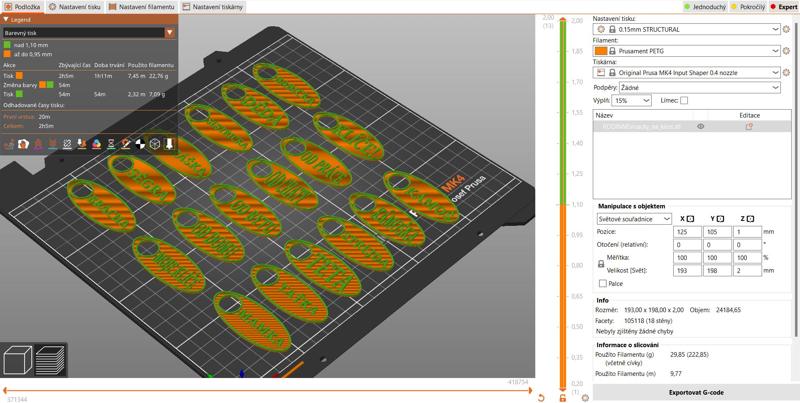This screenshot has height=403, width=800.
Task: Click the top thumb of vertical layer slider
Action: pyautogui.click(x=563, y=20)
